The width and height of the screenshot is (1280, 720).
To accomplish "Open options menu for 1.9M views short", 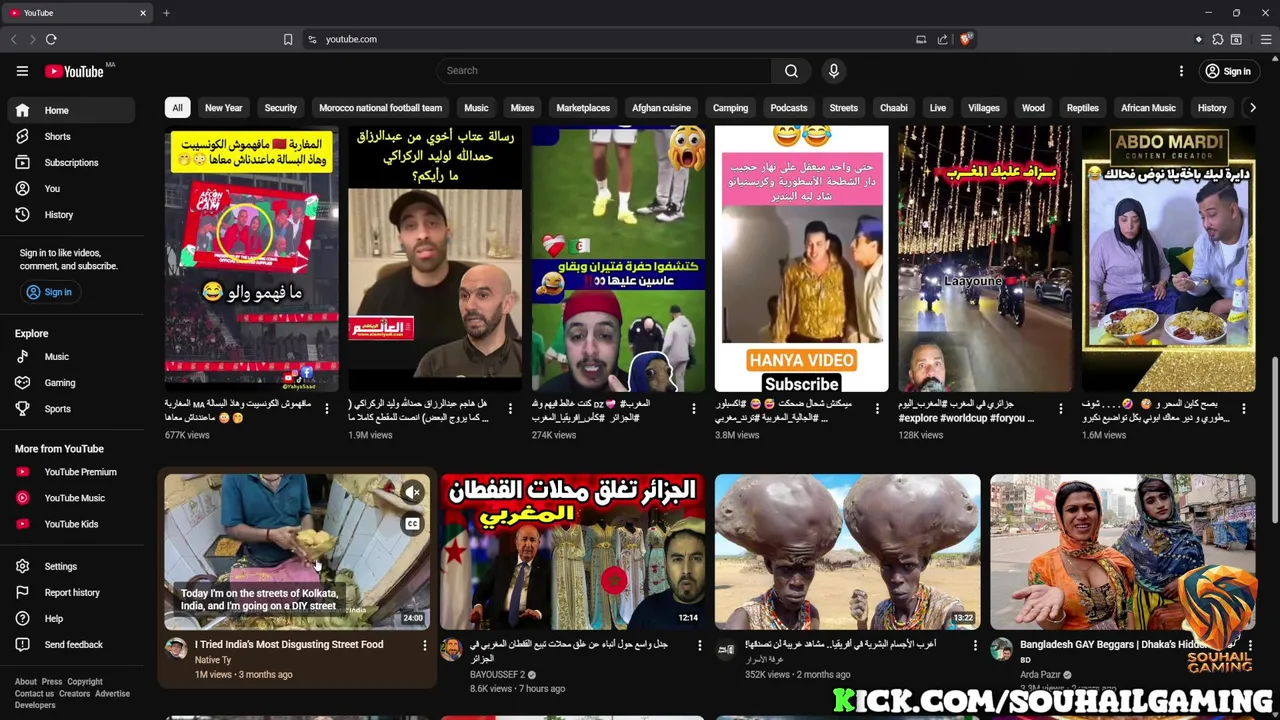I will 510,408.
